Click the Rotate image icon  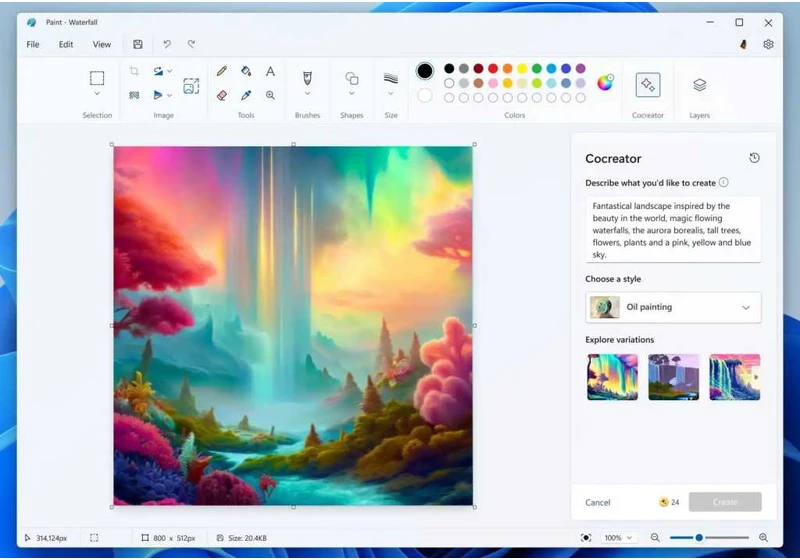(x=158, y=71)
